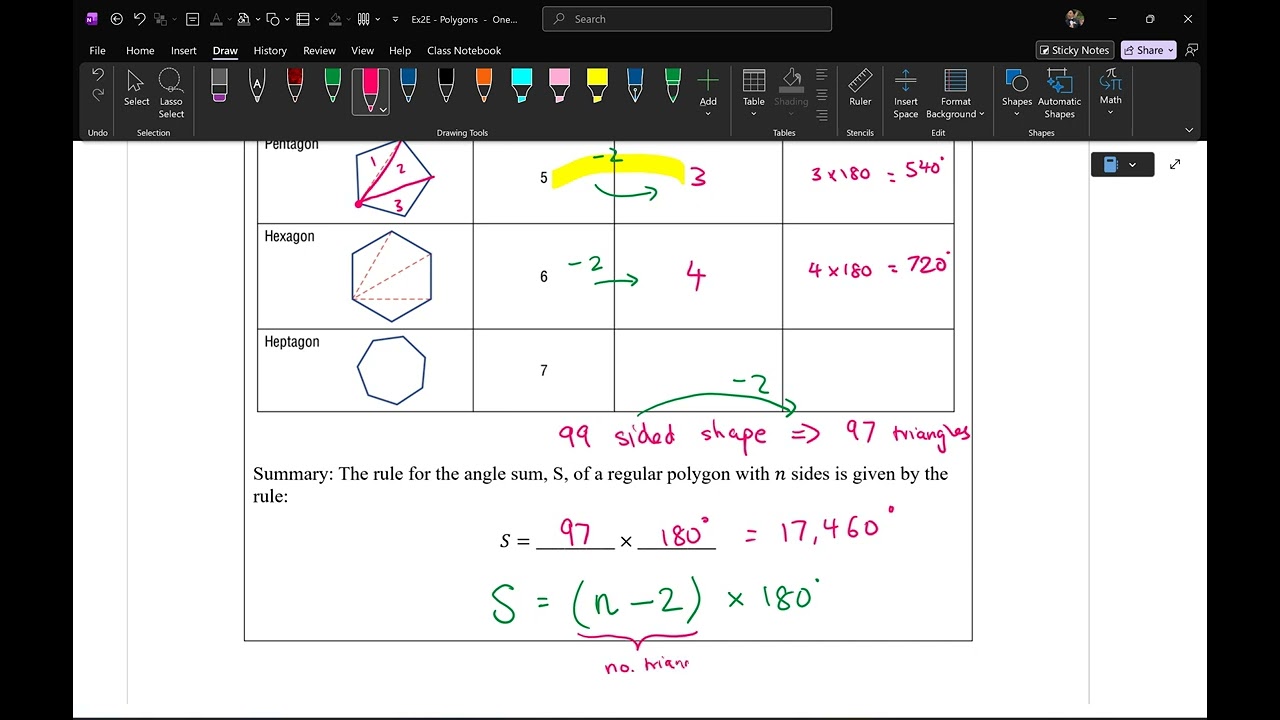Click the heptagon shape image

(392, 370)
